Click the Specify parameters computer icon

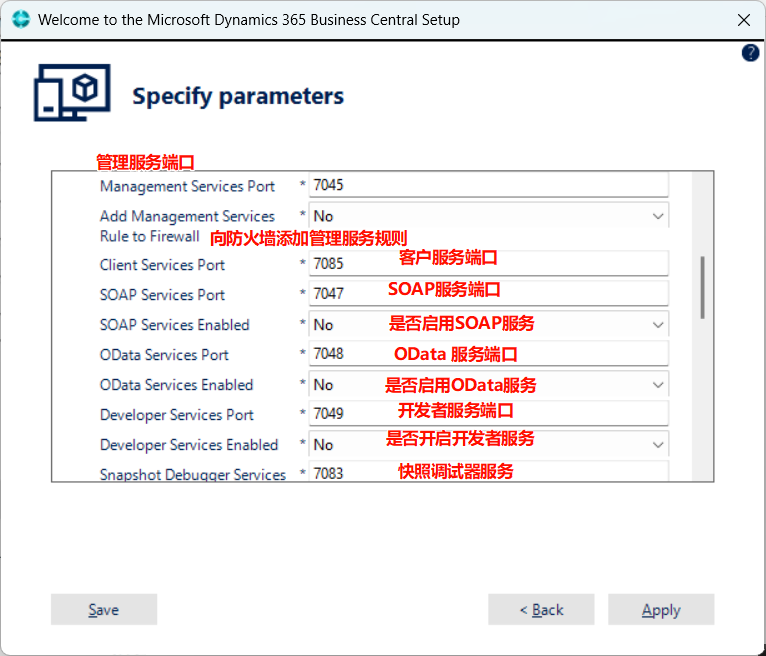coord(72,92)
